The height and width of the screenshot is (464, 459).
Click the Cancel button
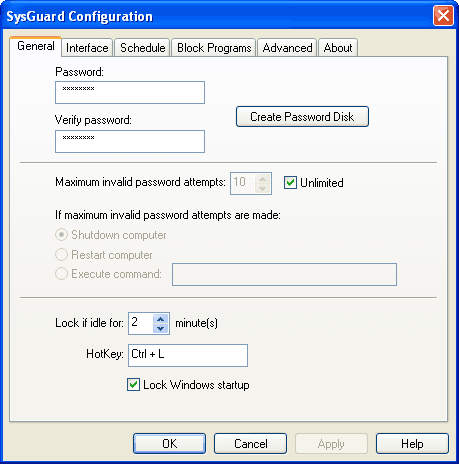tap(250, 444)
